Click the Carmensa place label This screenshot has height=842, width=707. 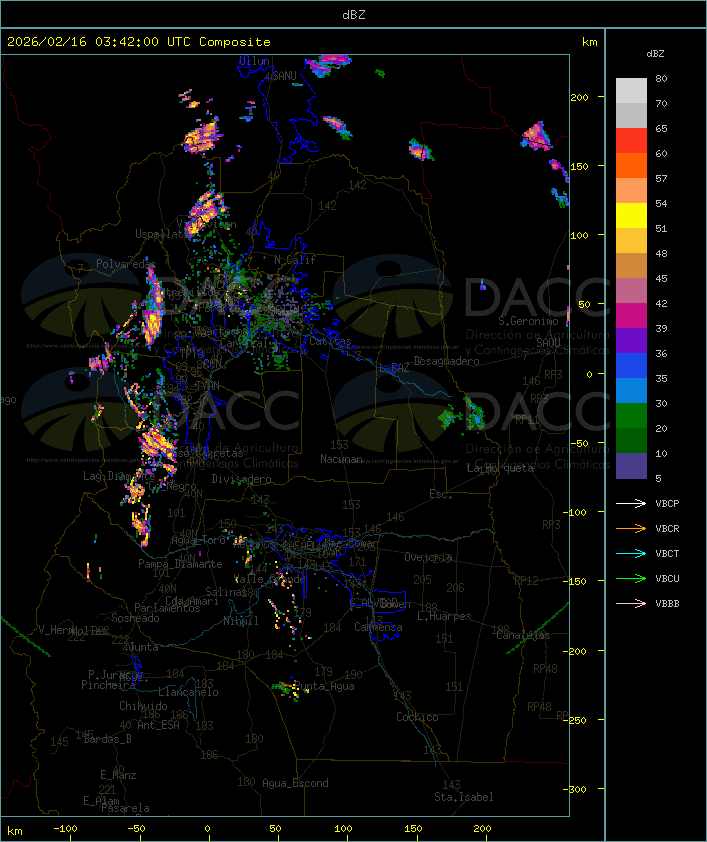click(378, 627)
